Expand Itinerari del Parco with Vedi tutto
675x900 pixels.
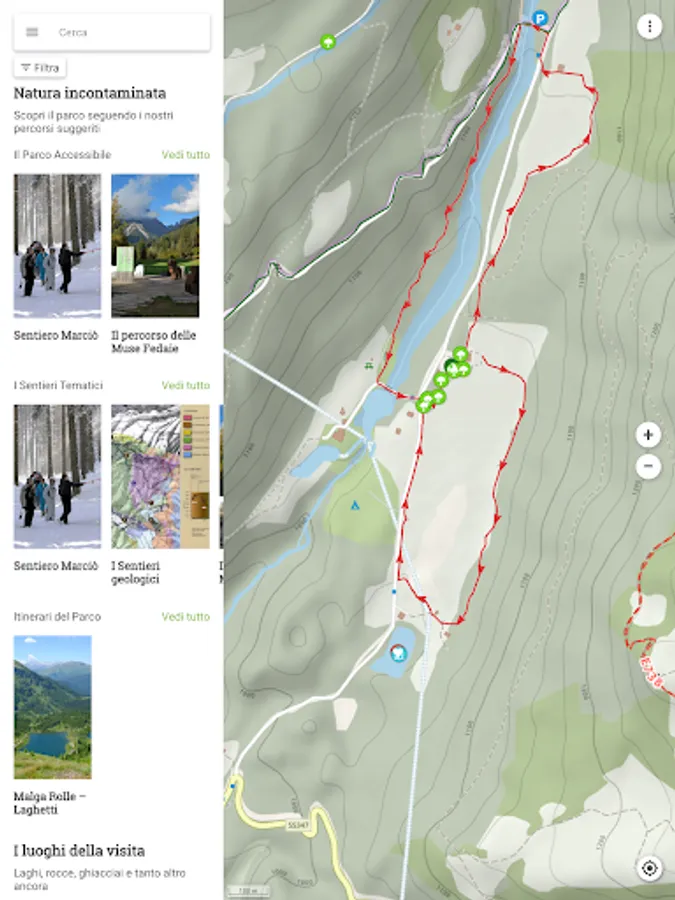pos(185,617)
